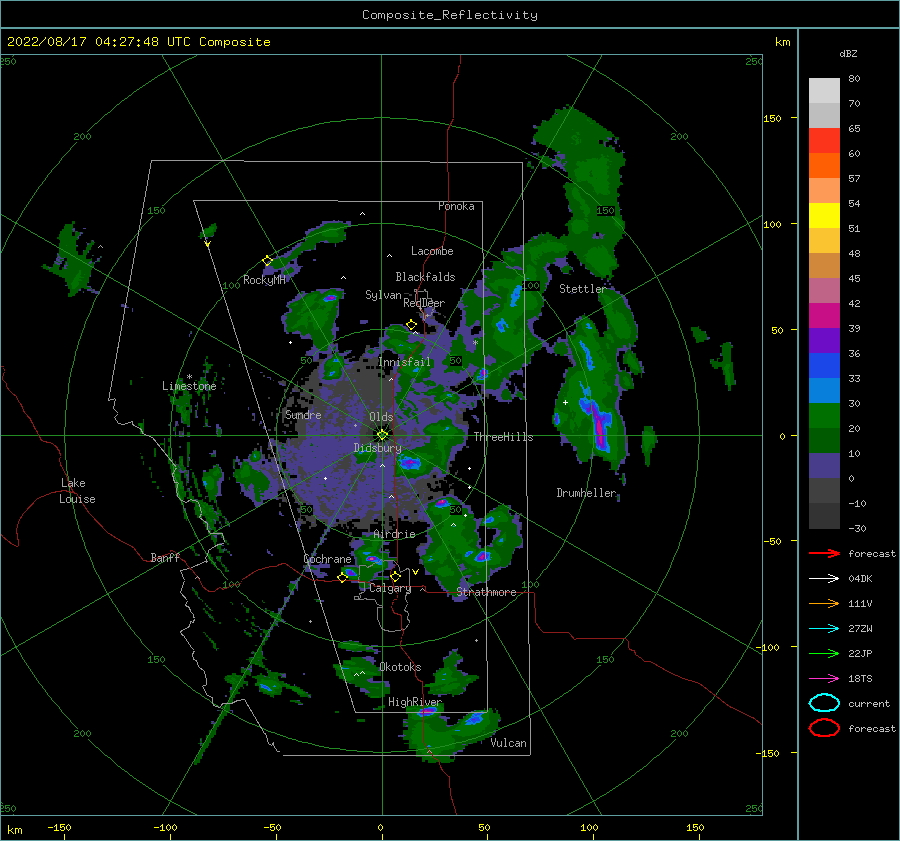This screenshot has width=900, height=841.
Task: Click the white light-grey 80 dBZ swatch
Action: point(824,90)
